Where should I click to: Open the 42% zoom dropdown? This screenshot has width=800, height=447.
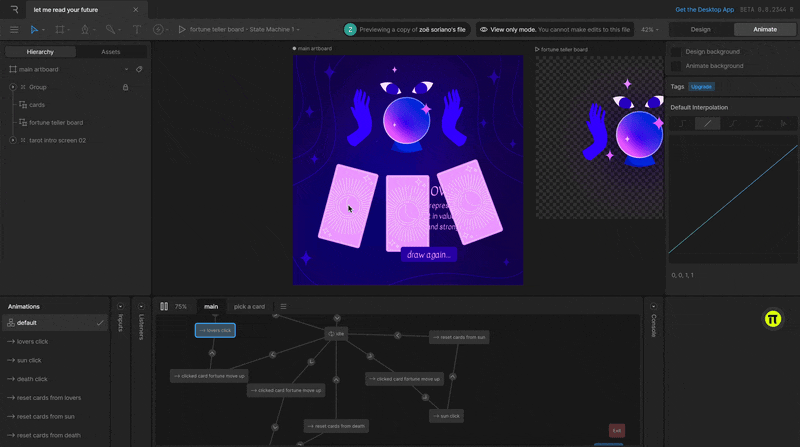click(x=650, y=30)
